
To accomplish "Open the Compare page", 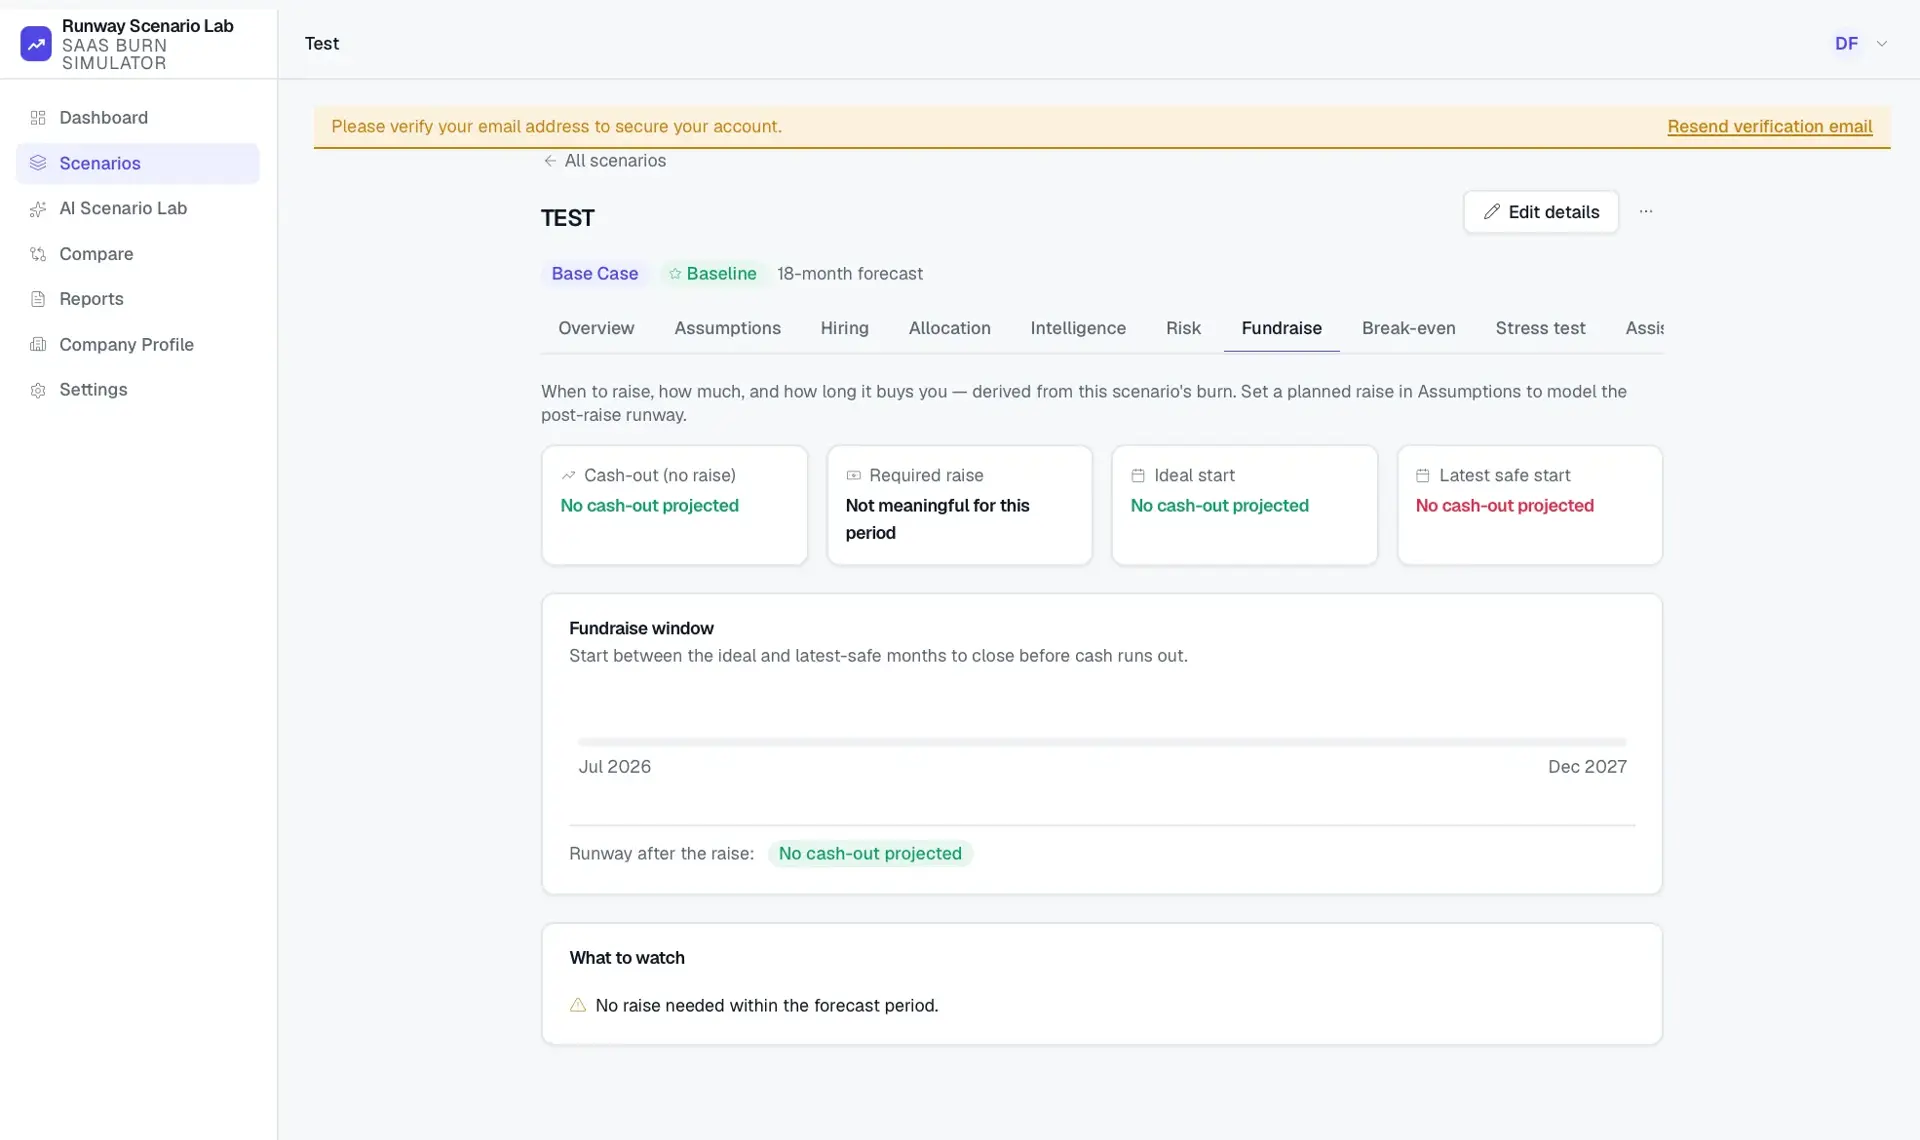I will [138, 254].
